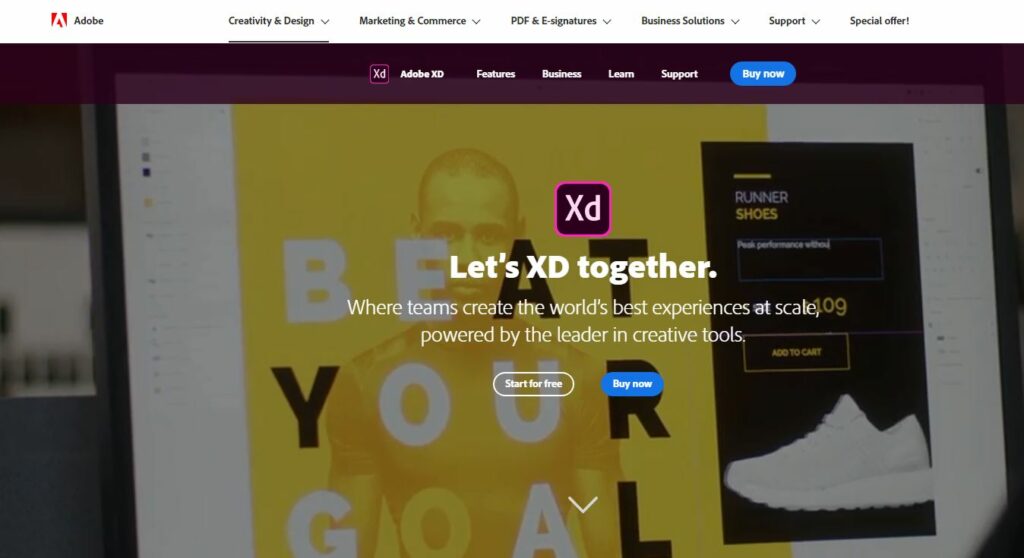Expand the top Support menu chevron
1024x558 pixels.
coord(815,22)
